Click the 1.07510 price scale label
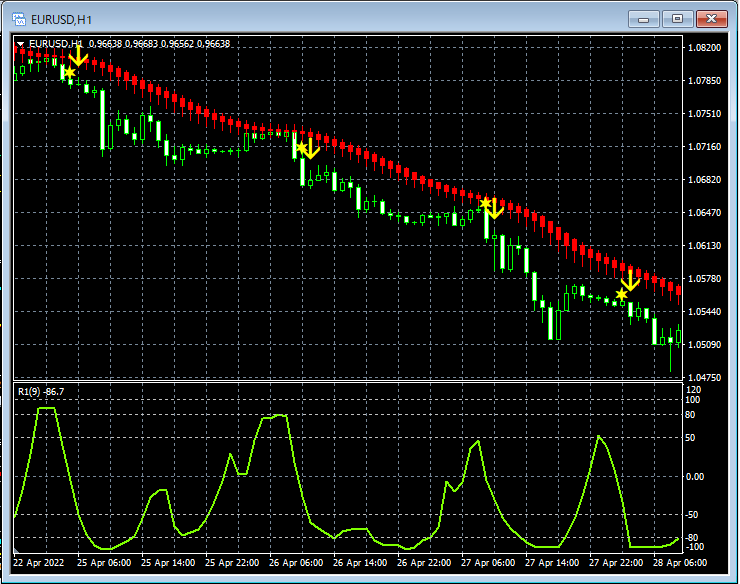This screenshot has height=584, width=740. coord(705,114)
